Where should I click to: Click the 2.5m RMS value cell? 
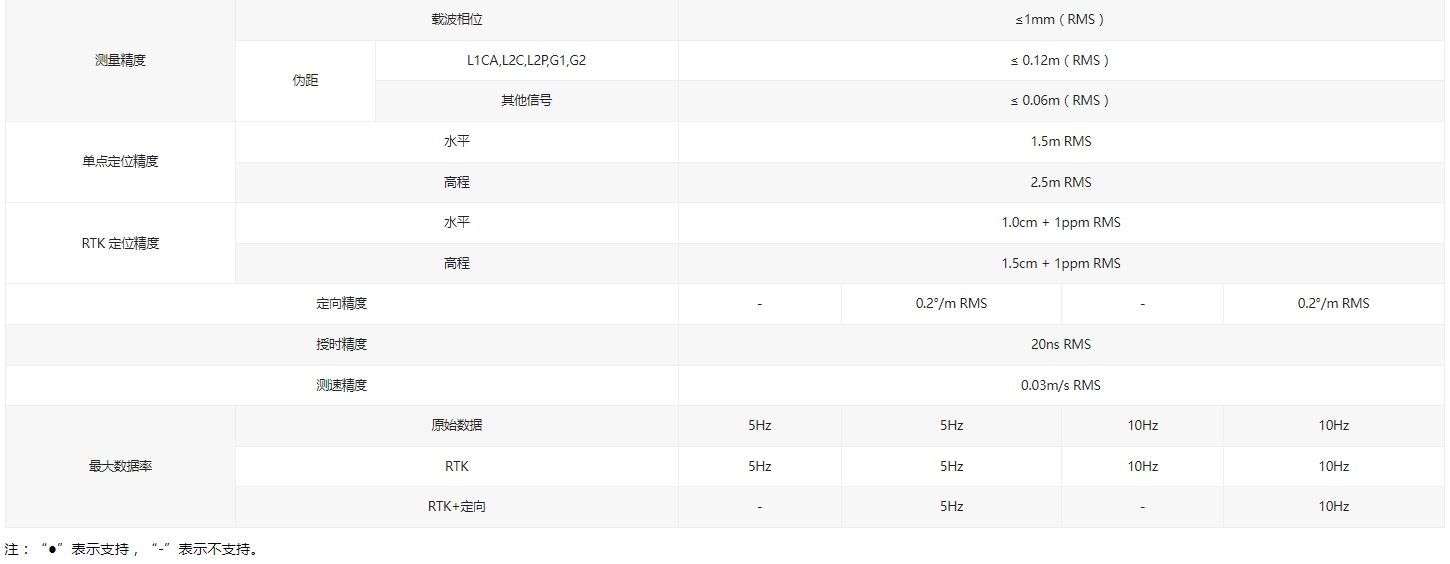[1060, 182]
